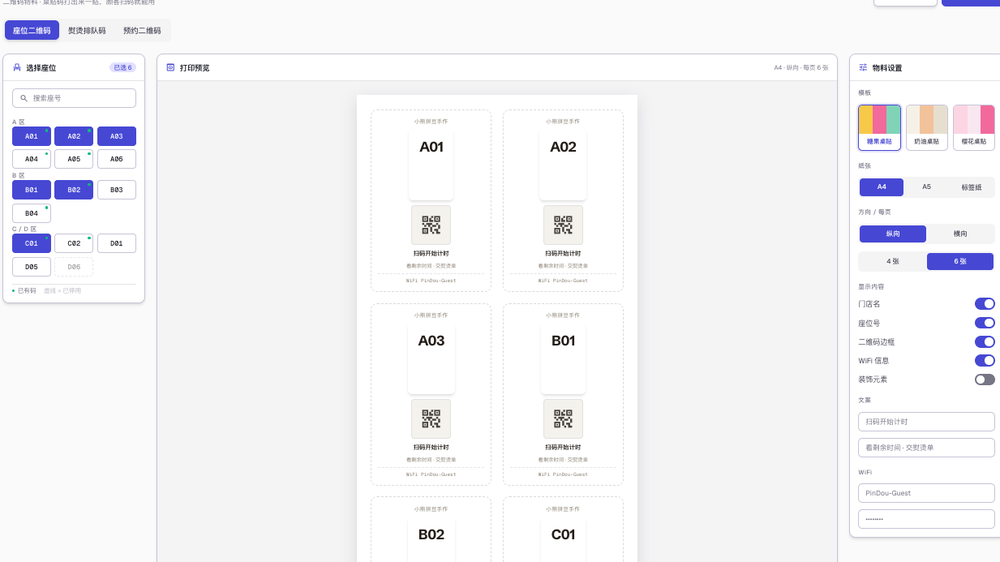Choose 6 张 per page
This screenshot has width=1000, height=562.
[960, 262]
